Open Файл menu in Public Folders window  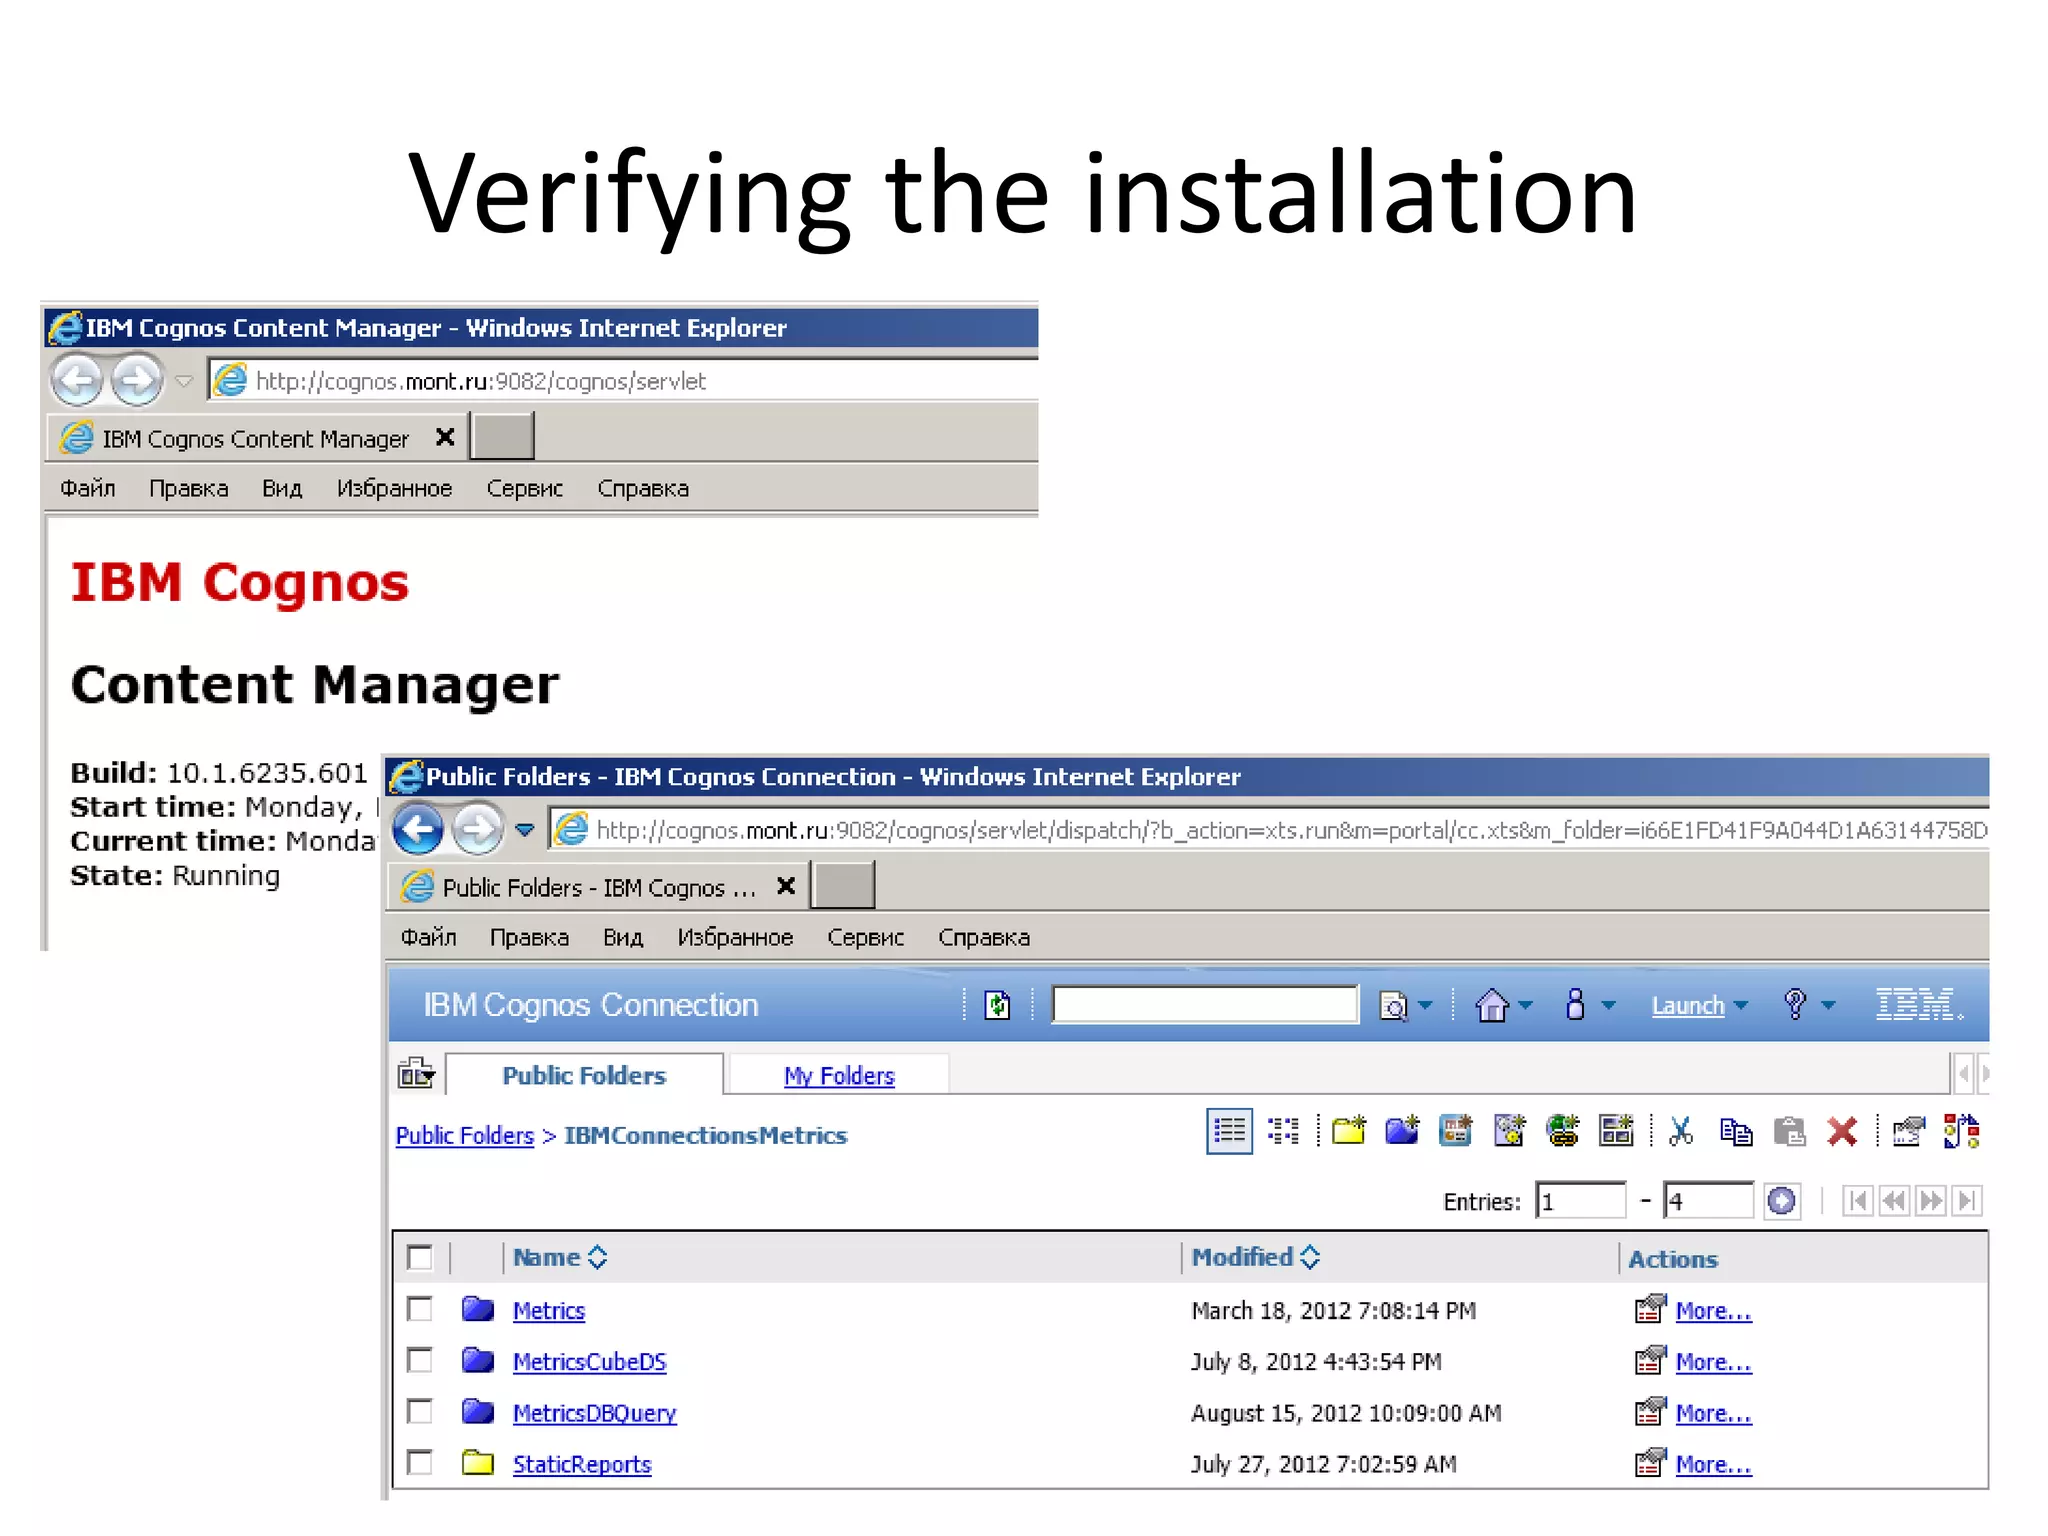tap(428, 937)
